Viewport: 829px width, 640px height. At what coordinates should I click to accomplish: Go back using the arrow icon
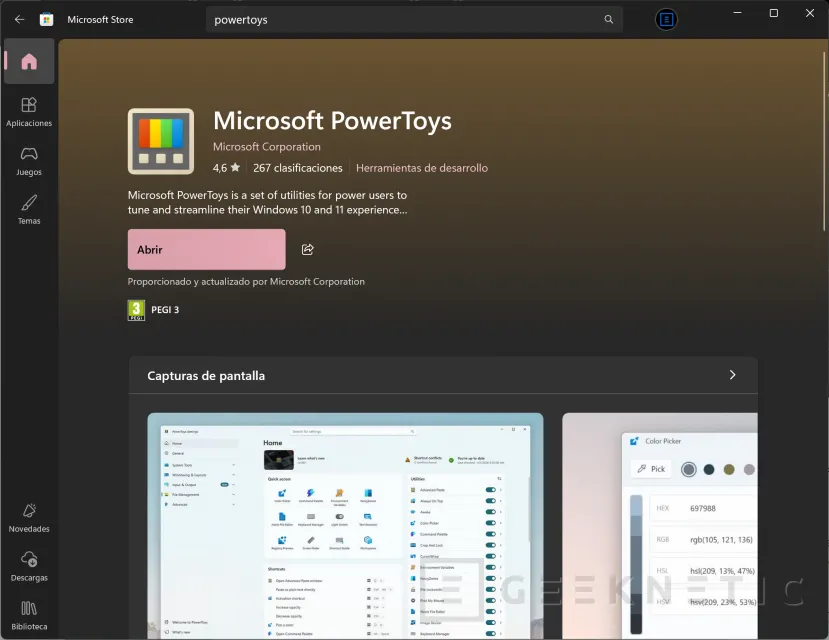(x=20, y=20)
